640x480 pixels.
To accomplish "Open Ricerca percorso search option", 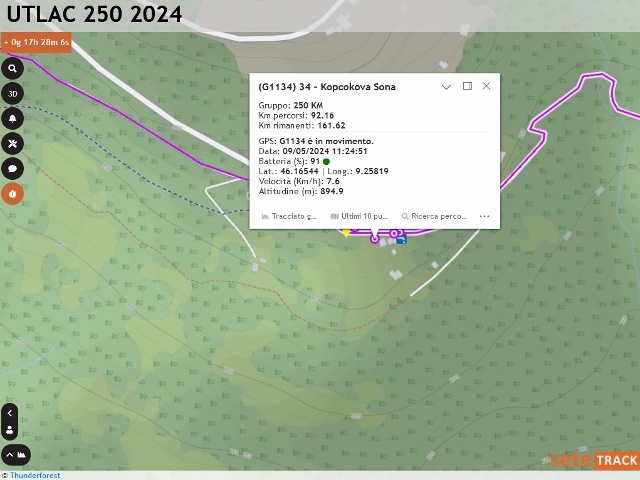I will click(x=434, y=216).
